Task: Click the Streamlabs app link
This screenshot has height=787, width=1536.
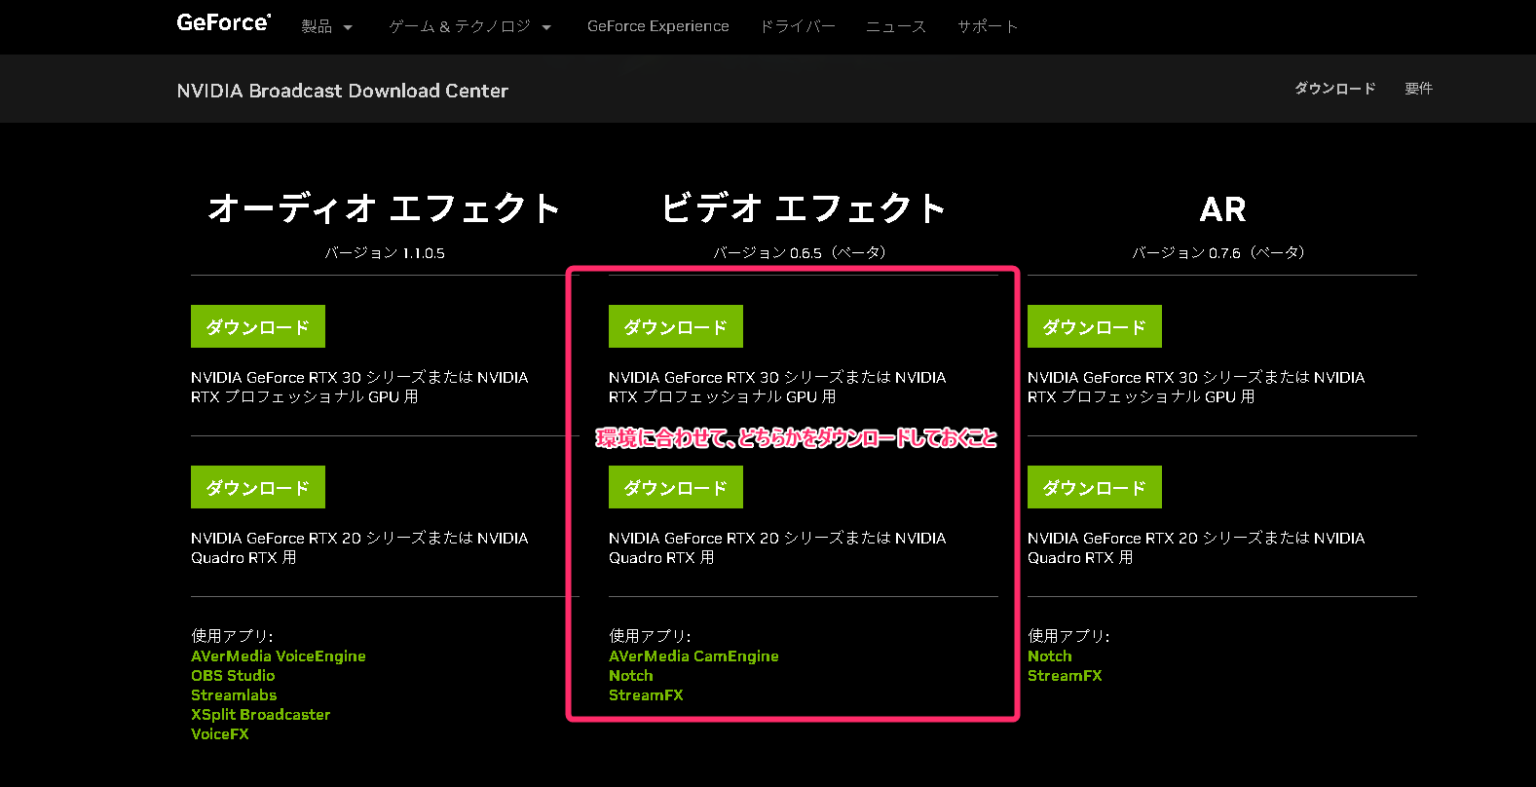Action: (x=234, y=695)
